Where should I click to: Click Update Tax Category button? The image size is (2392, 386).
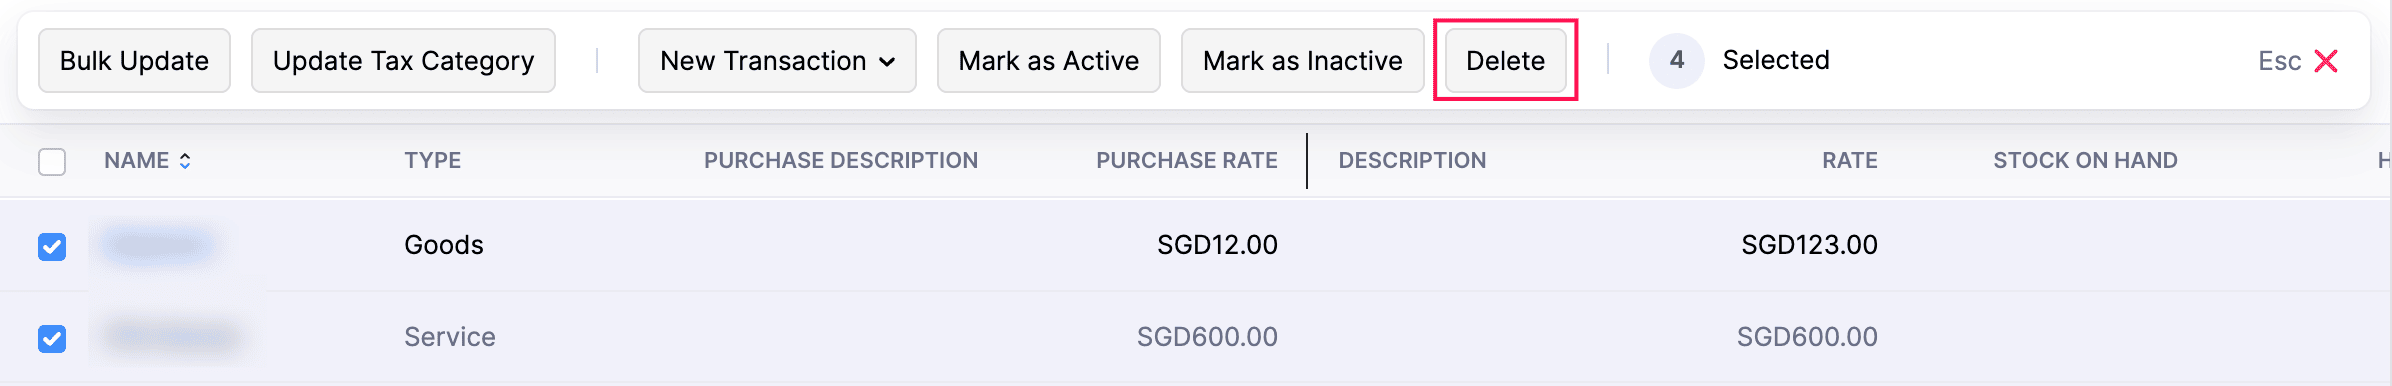[403, 61]
